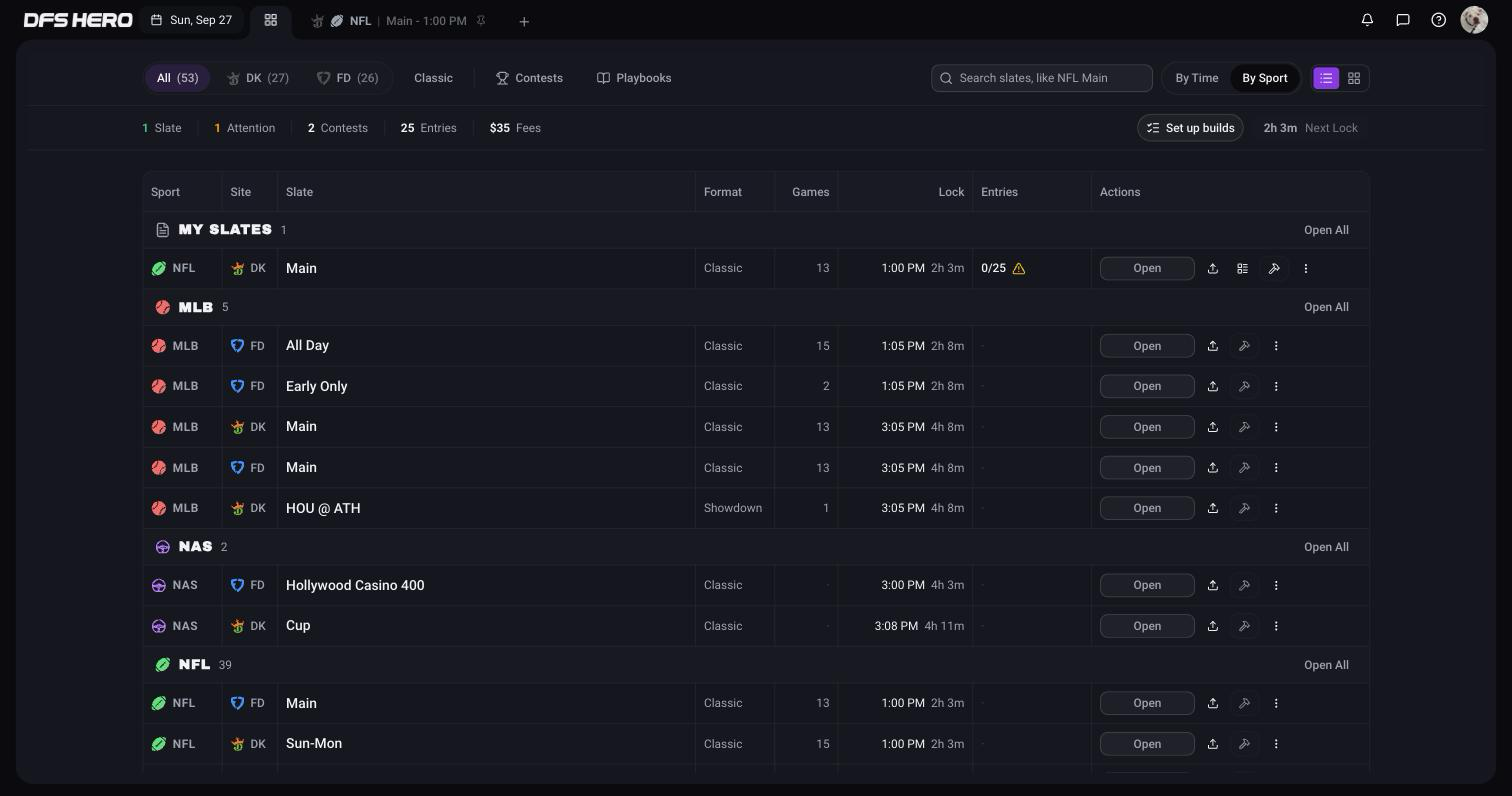1512x796 pixels.
Task: Open the user profile avatar
Action: 1474,20
